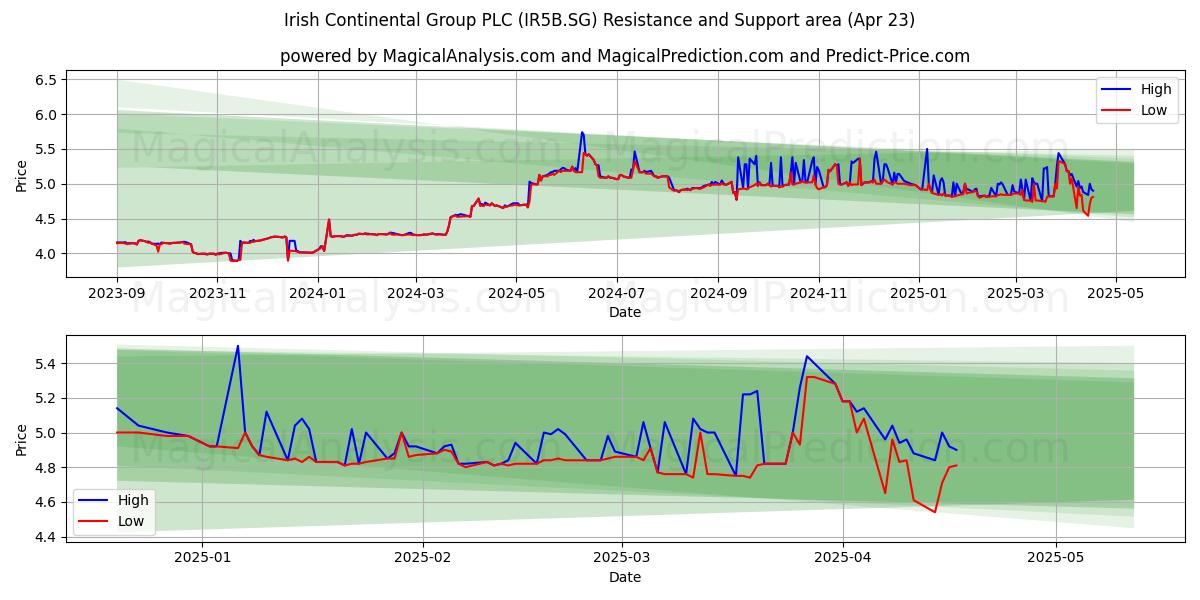Click the '2025-02' x-axis label in the bottom chart
The width and height of the screenshot is (1200, 600).
(424, 559)
